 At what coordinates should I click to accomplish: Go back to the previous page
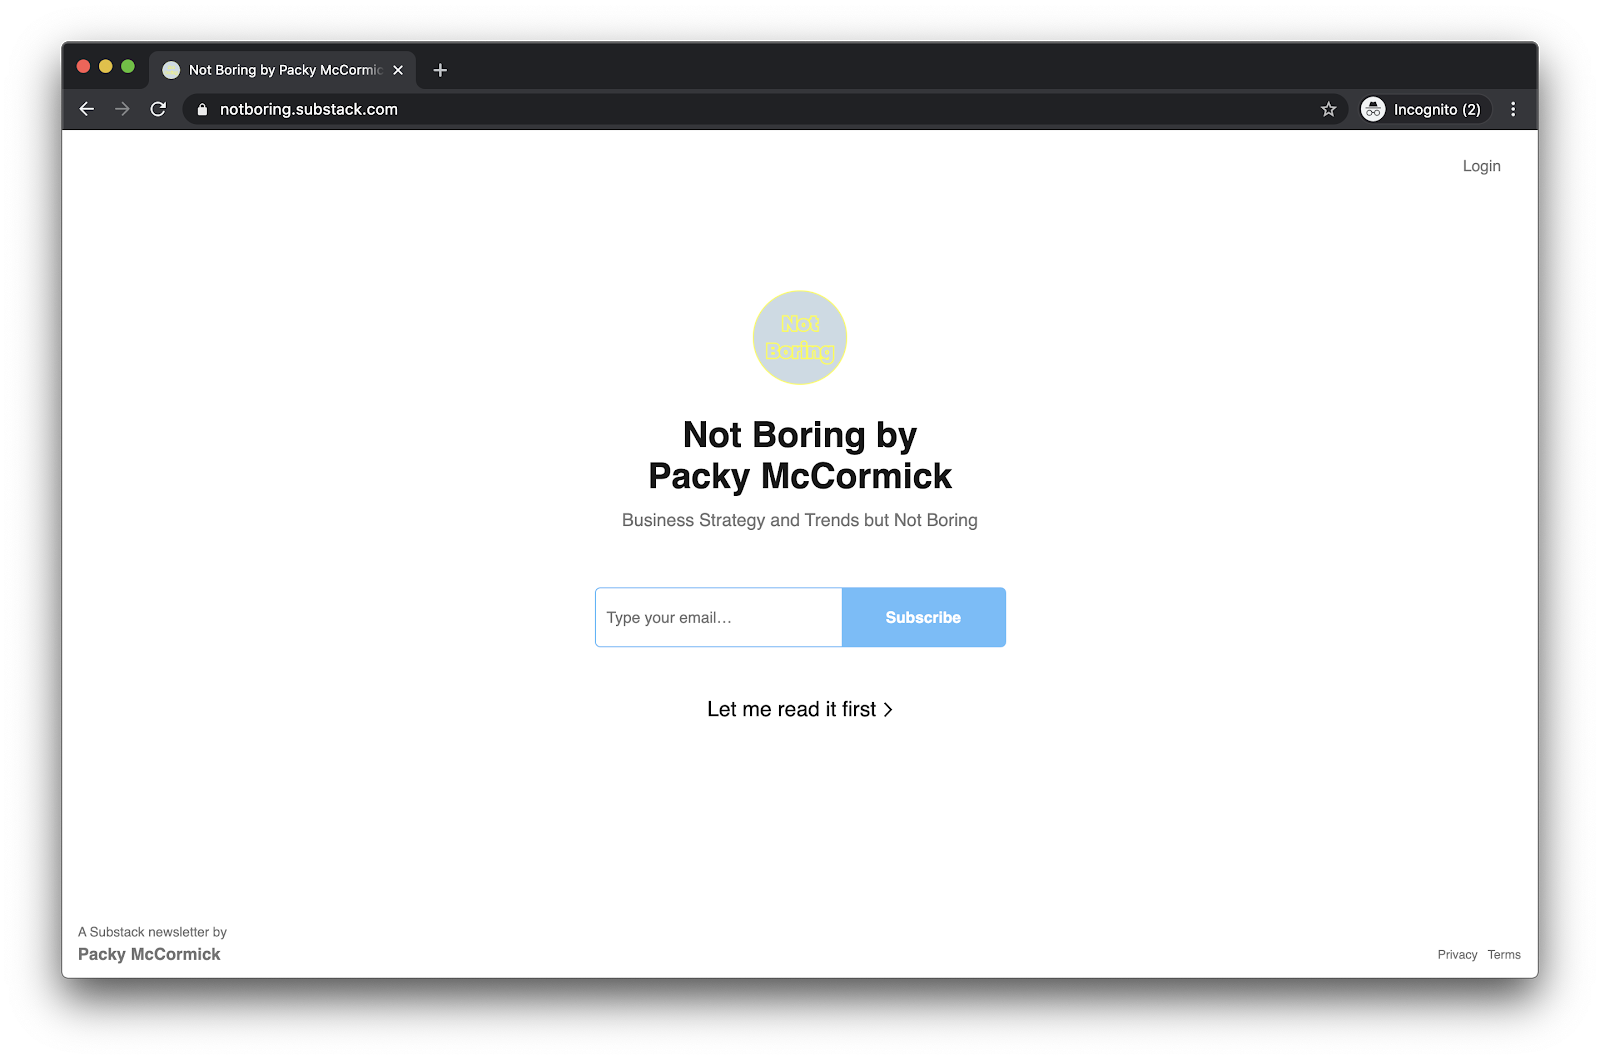87,109
